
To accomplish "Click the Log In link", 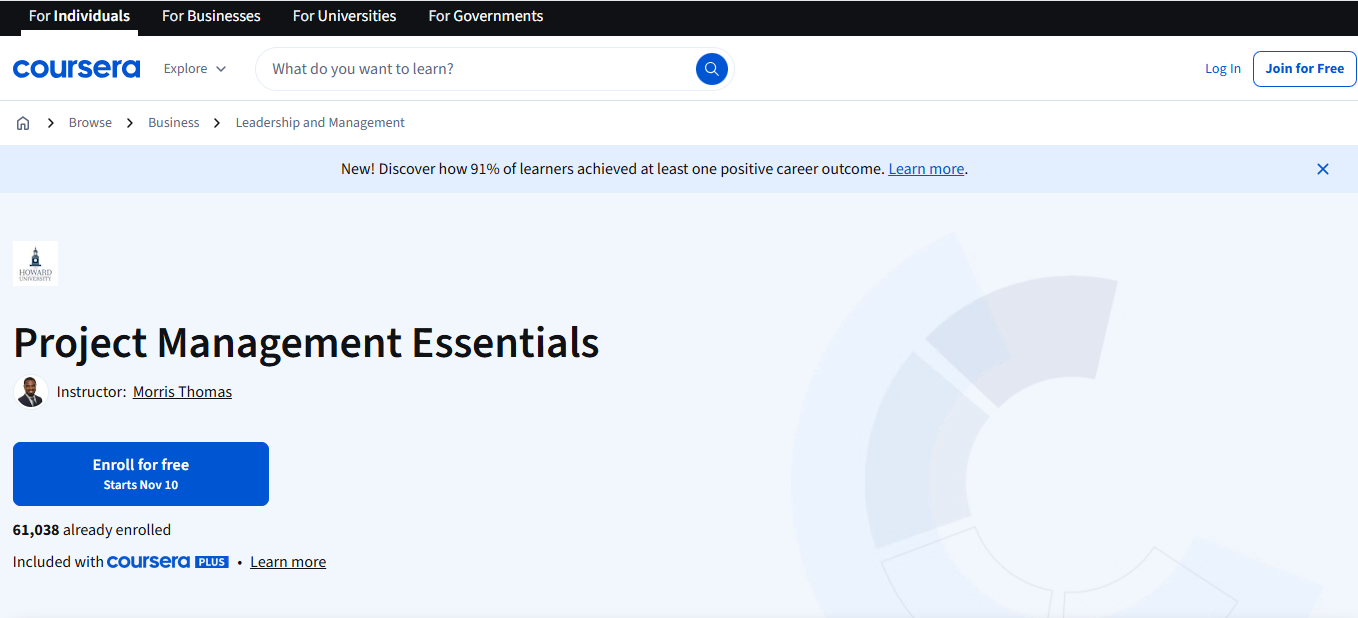I will coord(1222,68).
